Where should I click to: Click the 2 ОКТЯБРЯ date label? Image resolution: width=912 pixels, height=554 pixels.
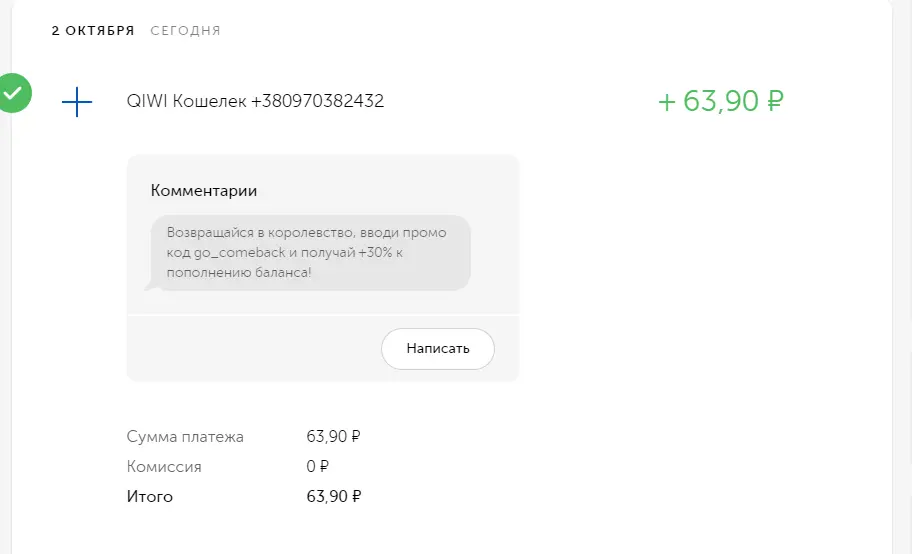point(93,31)
